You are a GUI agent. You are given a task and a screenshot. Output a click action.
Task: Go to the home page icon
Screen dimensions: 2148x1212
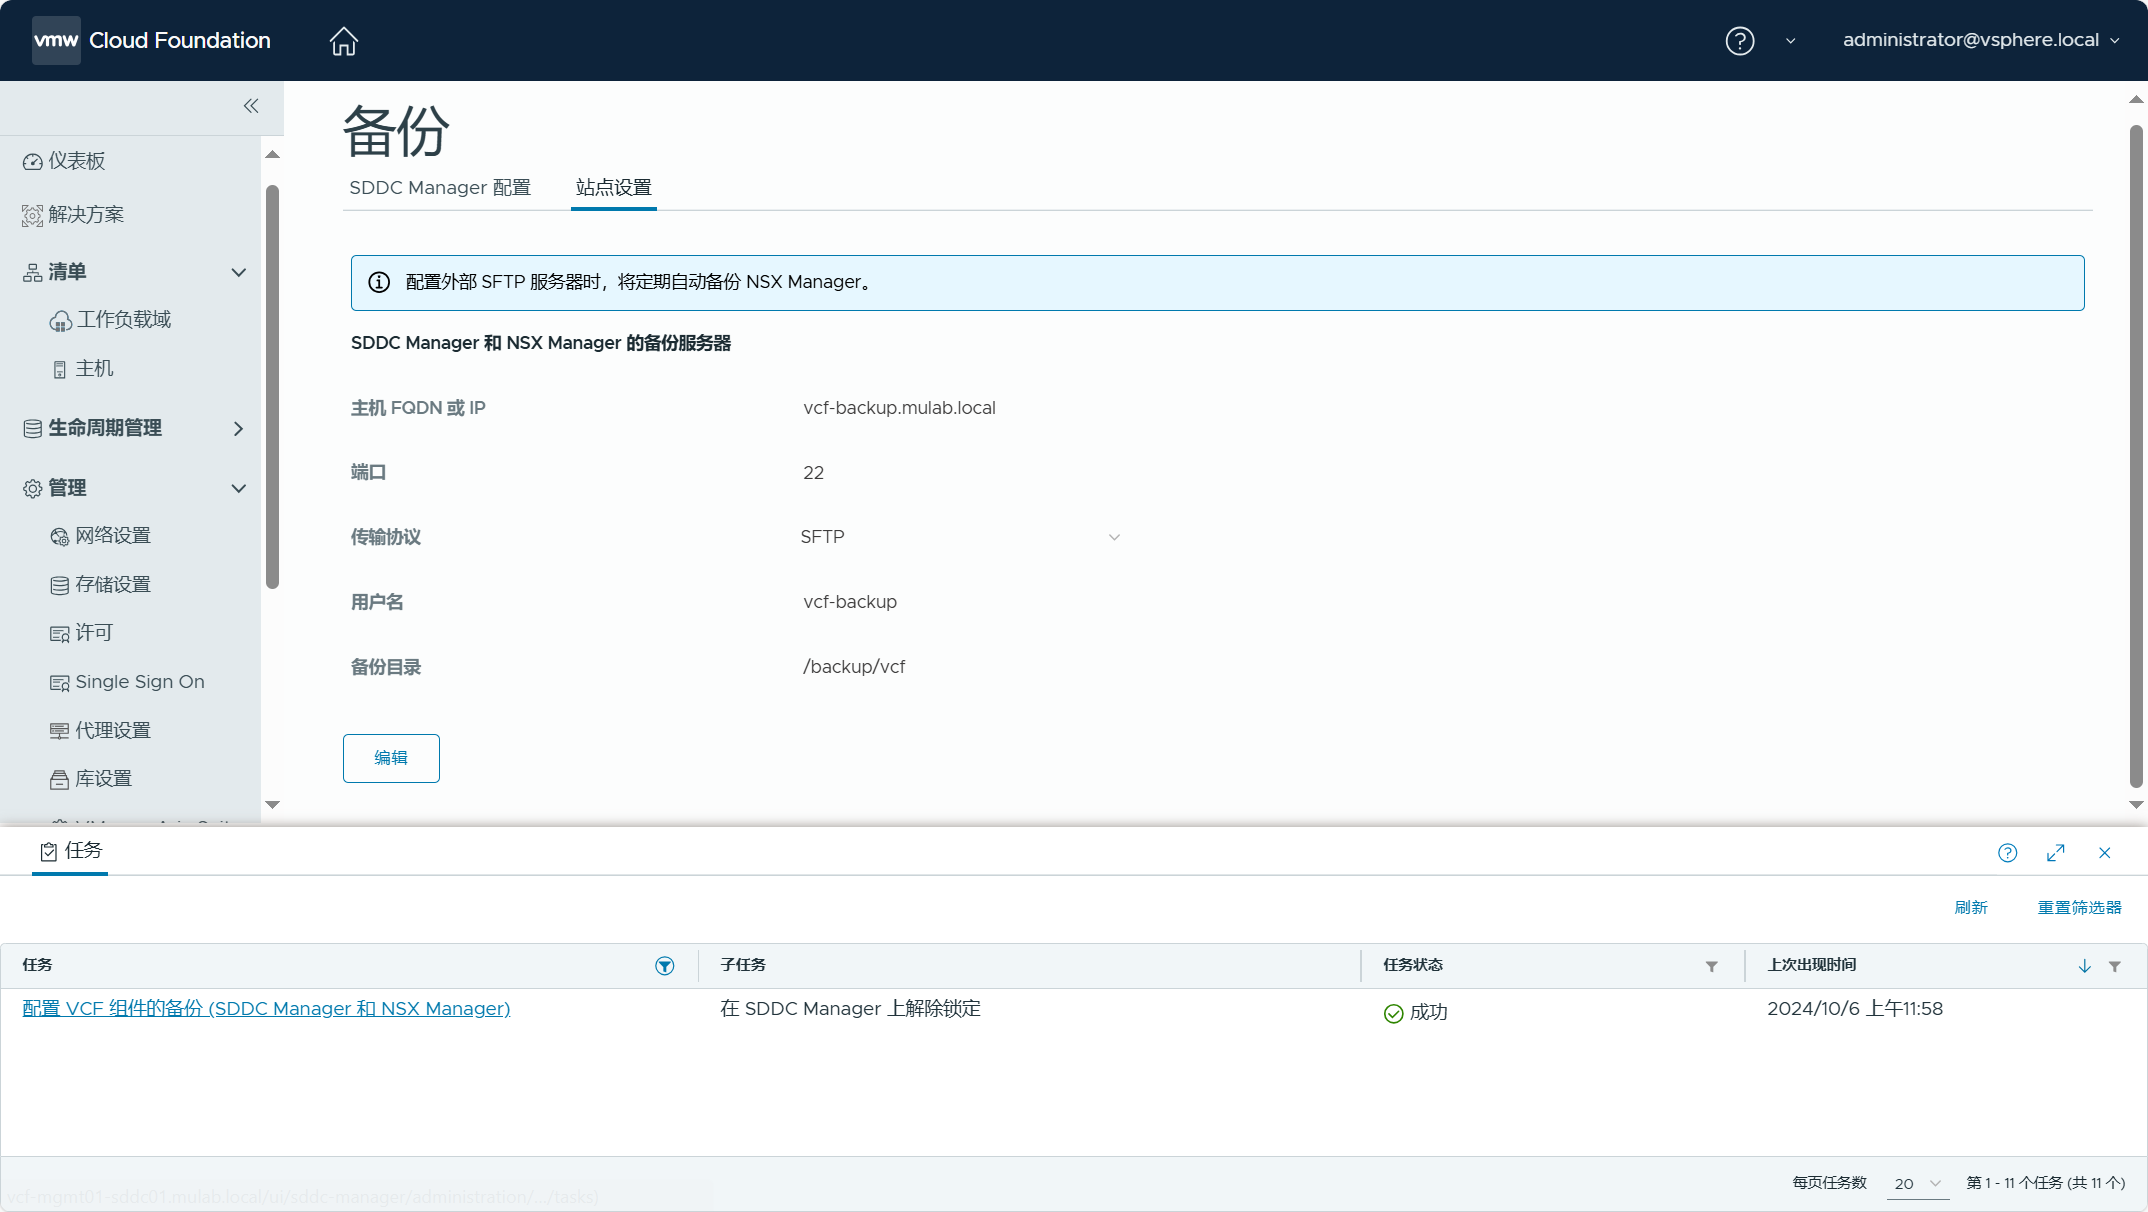tap(343, 41)
